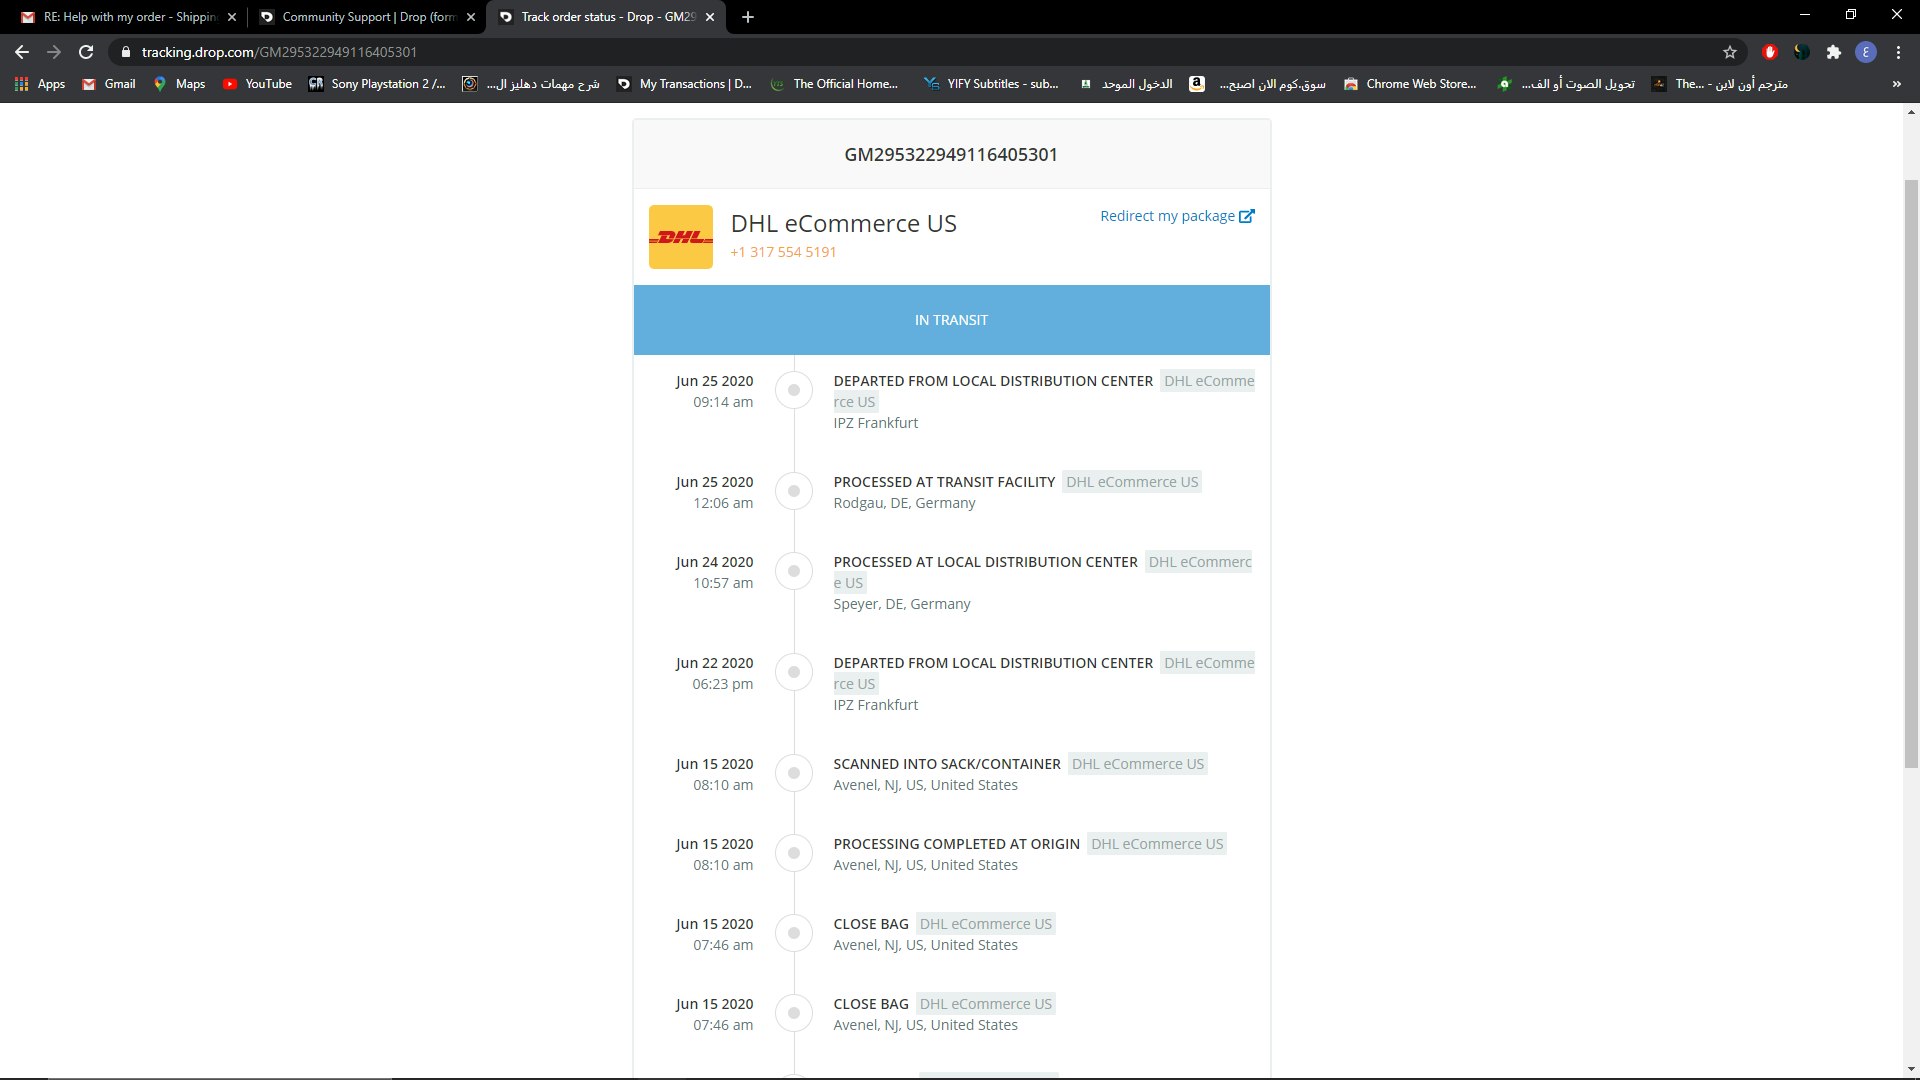Bookmark this page with star icon
The image size is (1920, 1080).
(x=1730, y=52)
